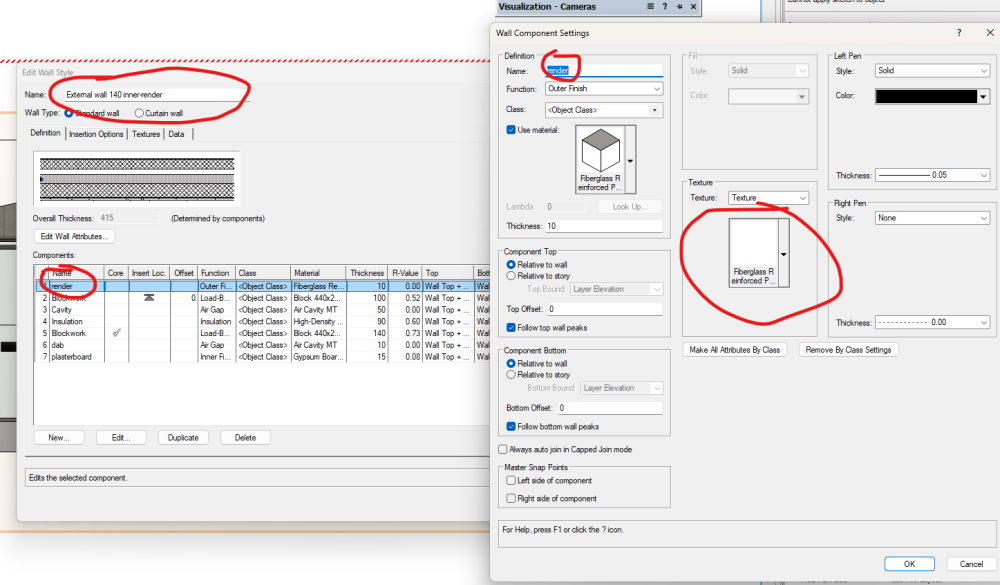Viewport: 1000px width, 585px height.
Task: Open the hamburger menu on Visualization - Cameras palette
Action: (650, 7)
